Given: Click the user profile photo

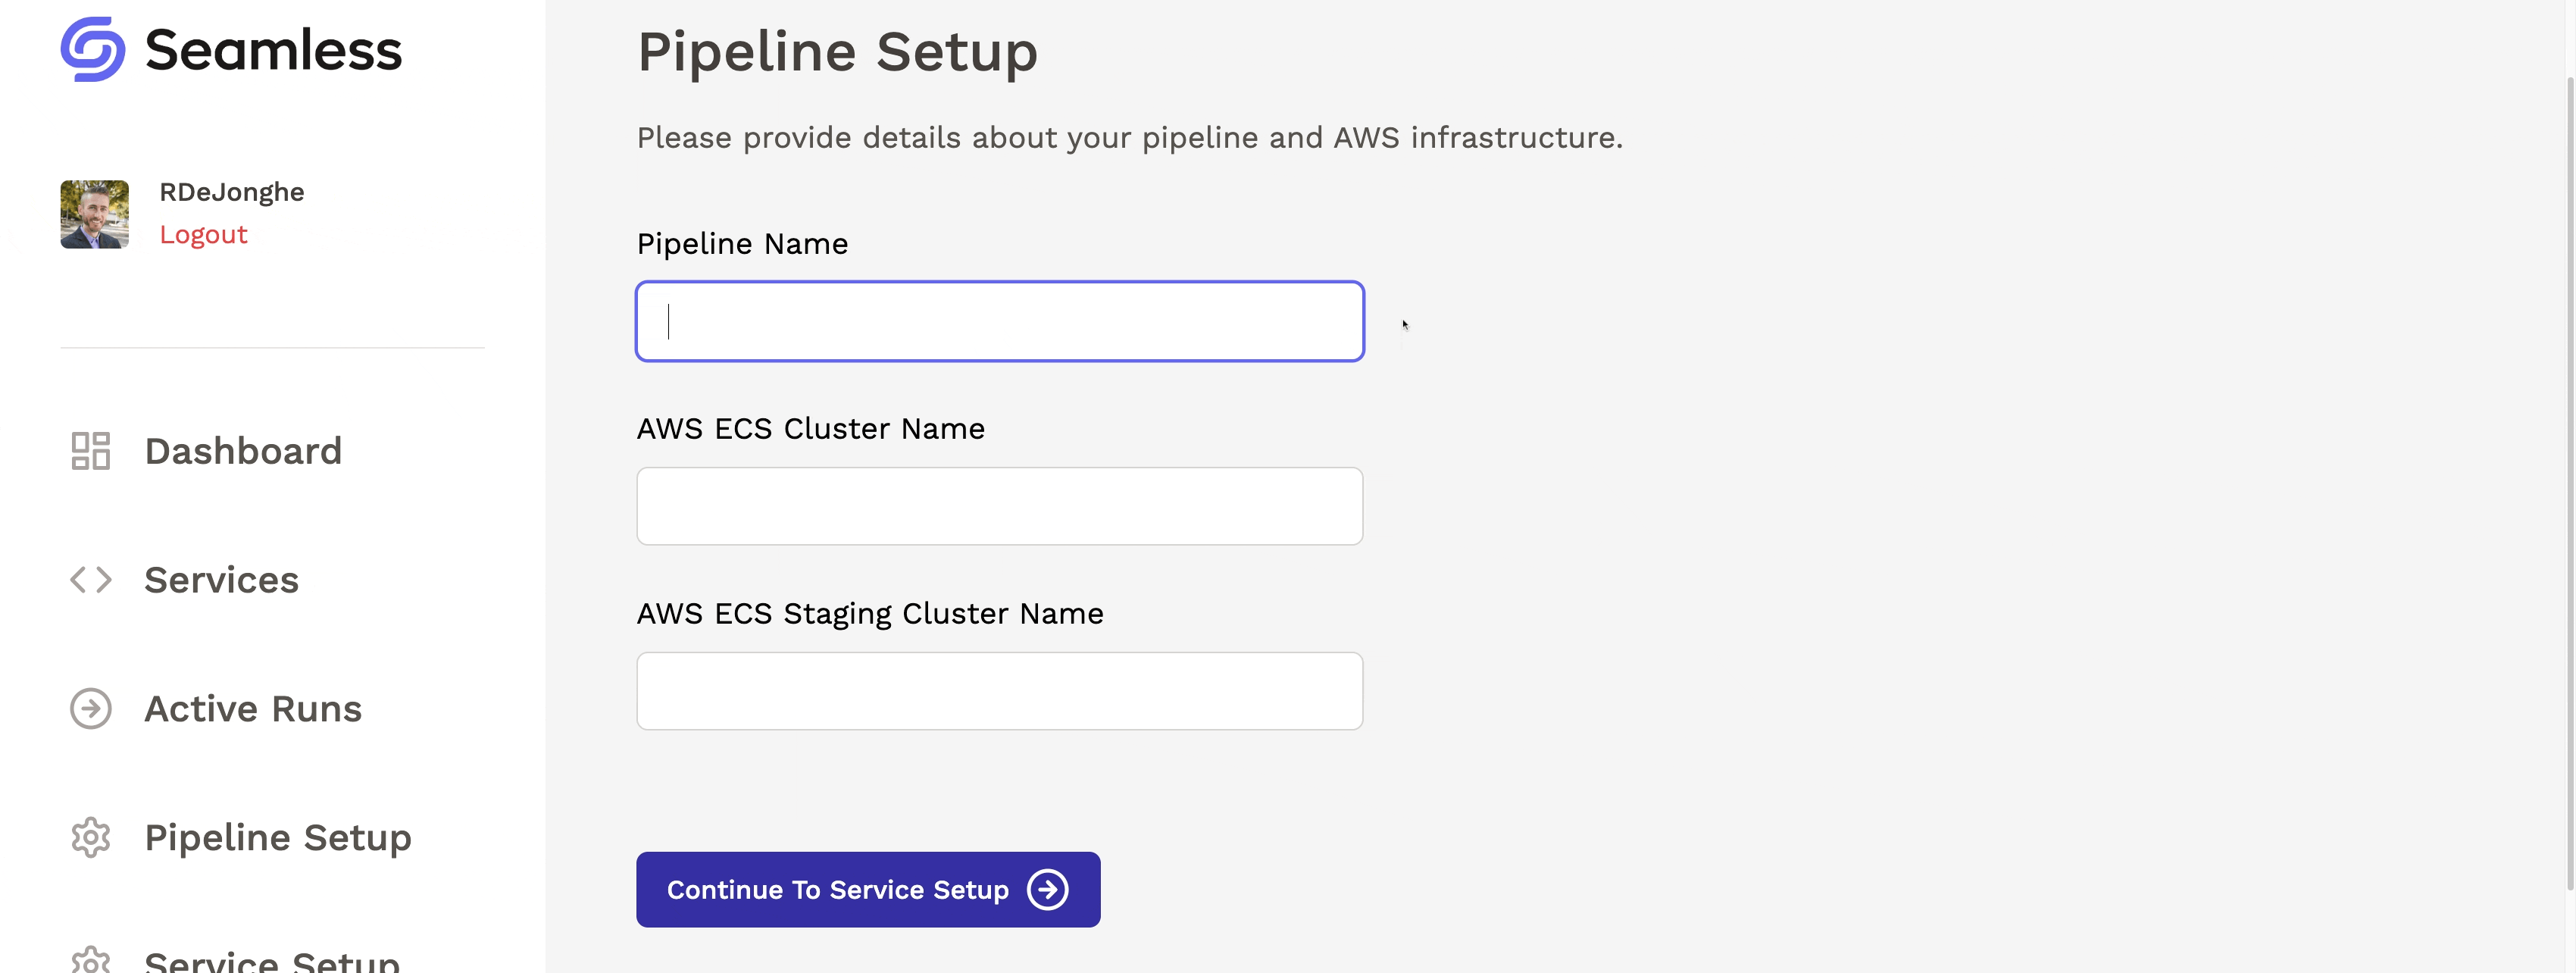Looking at the screenshot, I should 94,214.
